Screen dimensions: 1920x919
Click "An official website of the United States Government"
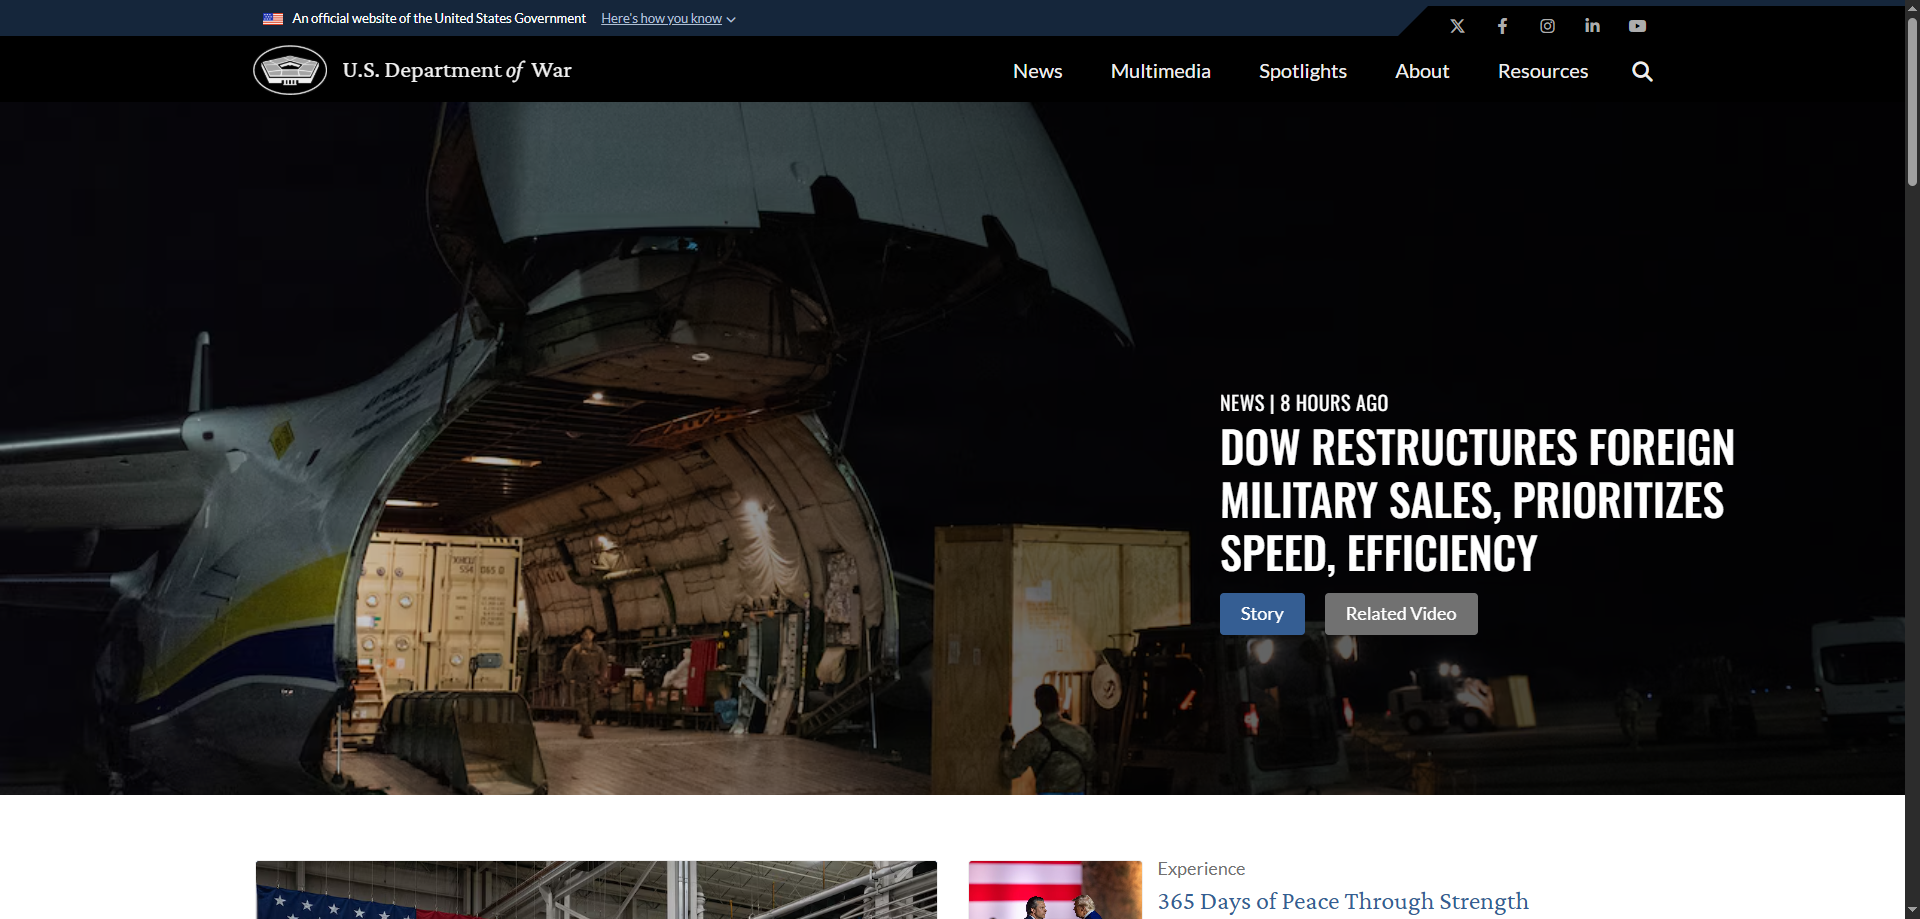coord(439,19)
